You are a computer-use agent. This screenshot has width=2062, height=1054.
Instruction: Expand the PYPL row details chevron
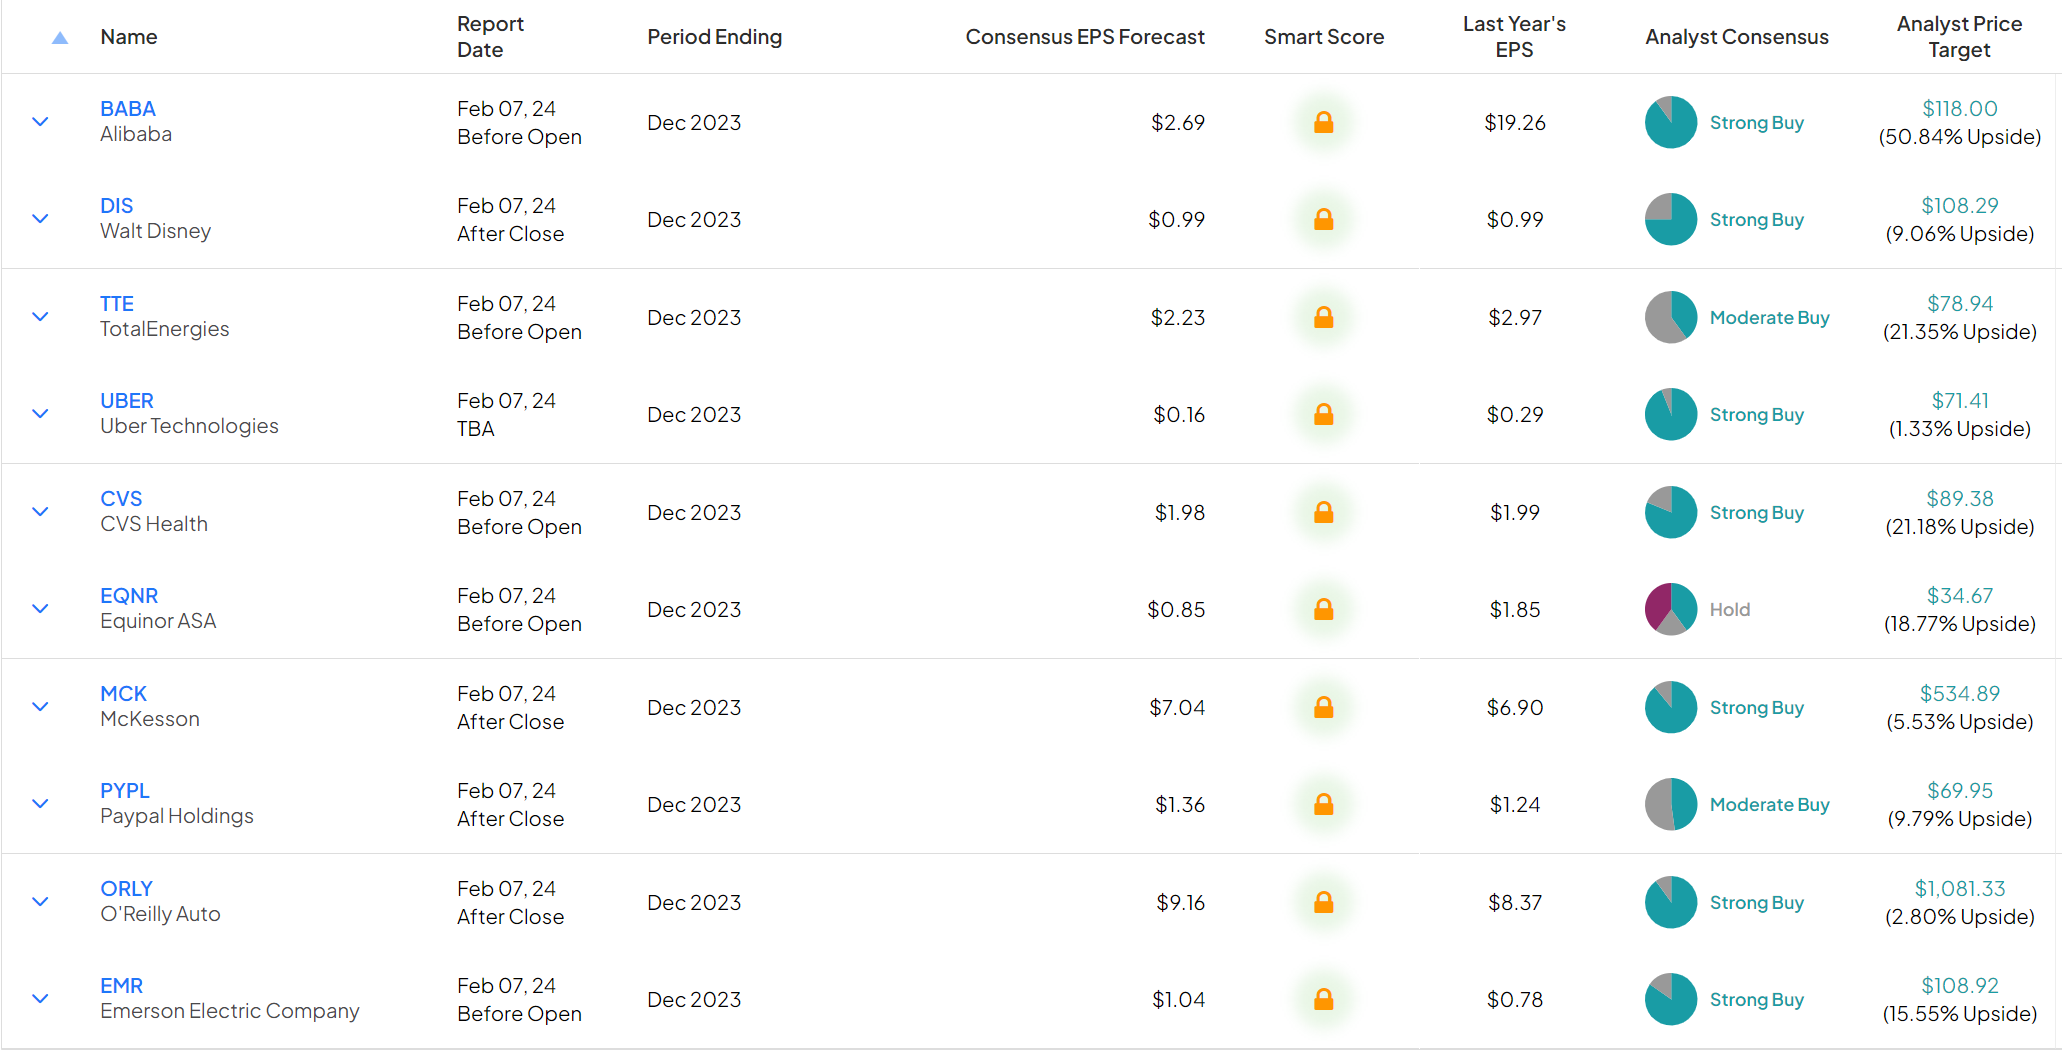coord(40,804)
